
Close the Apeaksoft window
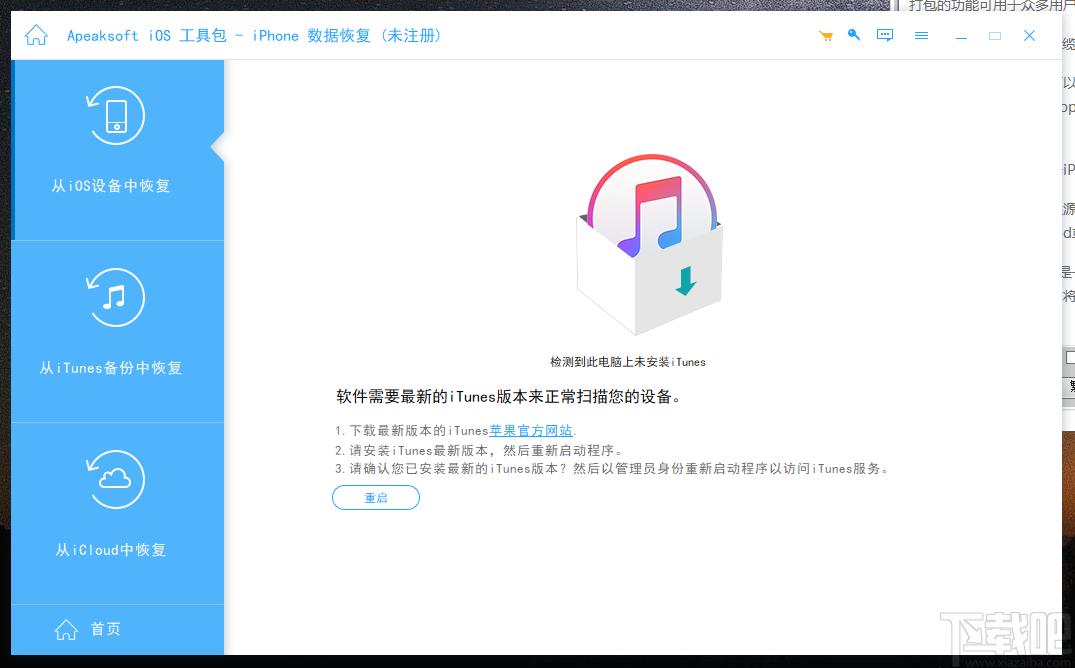click(1029, 36)
